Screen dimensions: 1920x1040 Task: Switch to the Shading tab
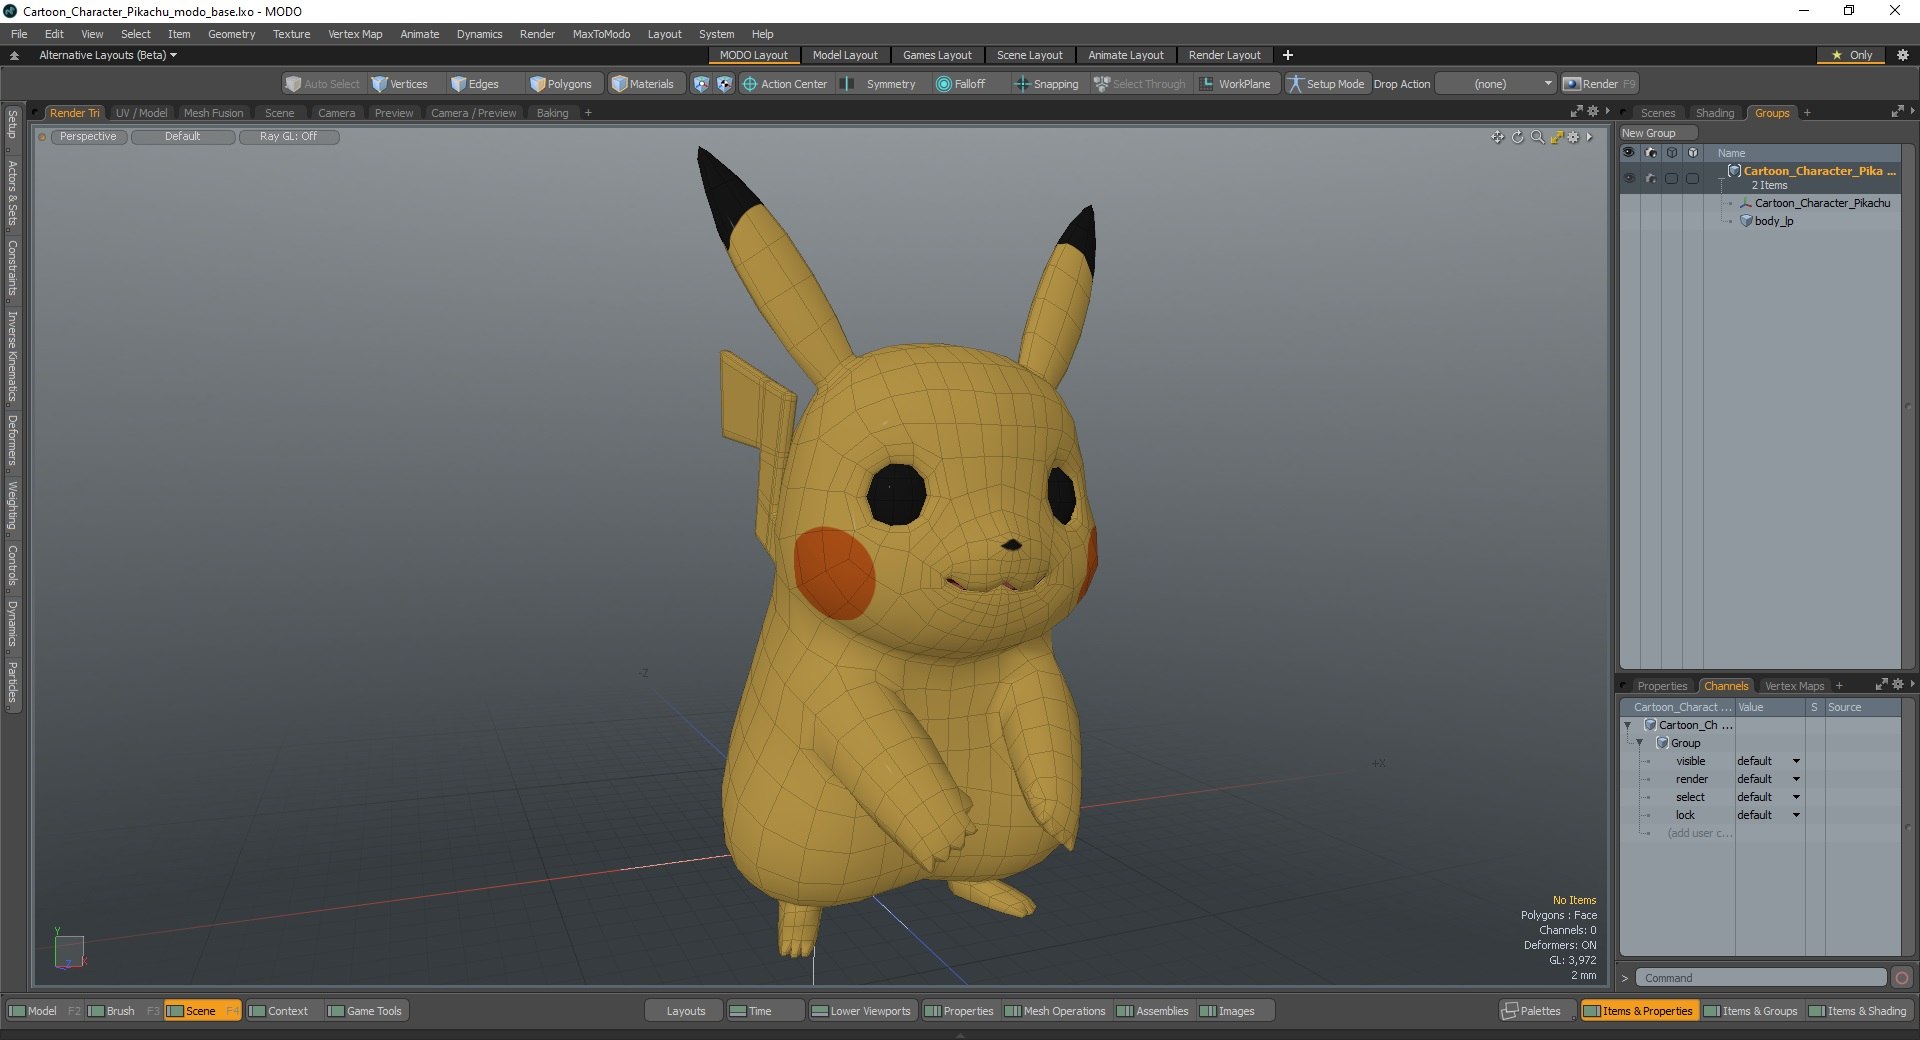[1714, 113]
